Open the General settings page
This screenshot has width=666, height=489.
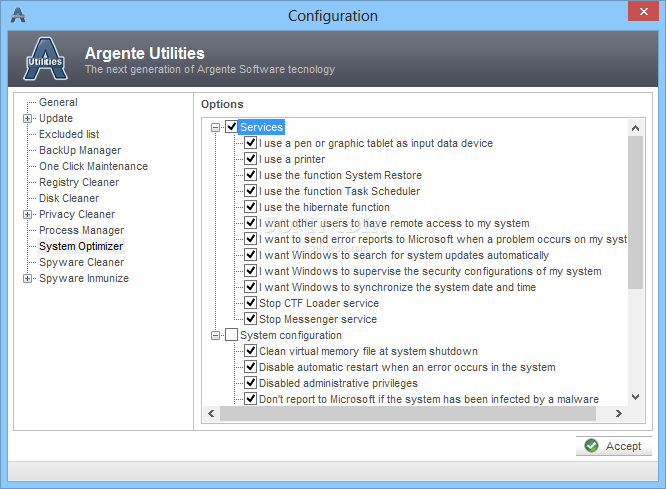58,102
